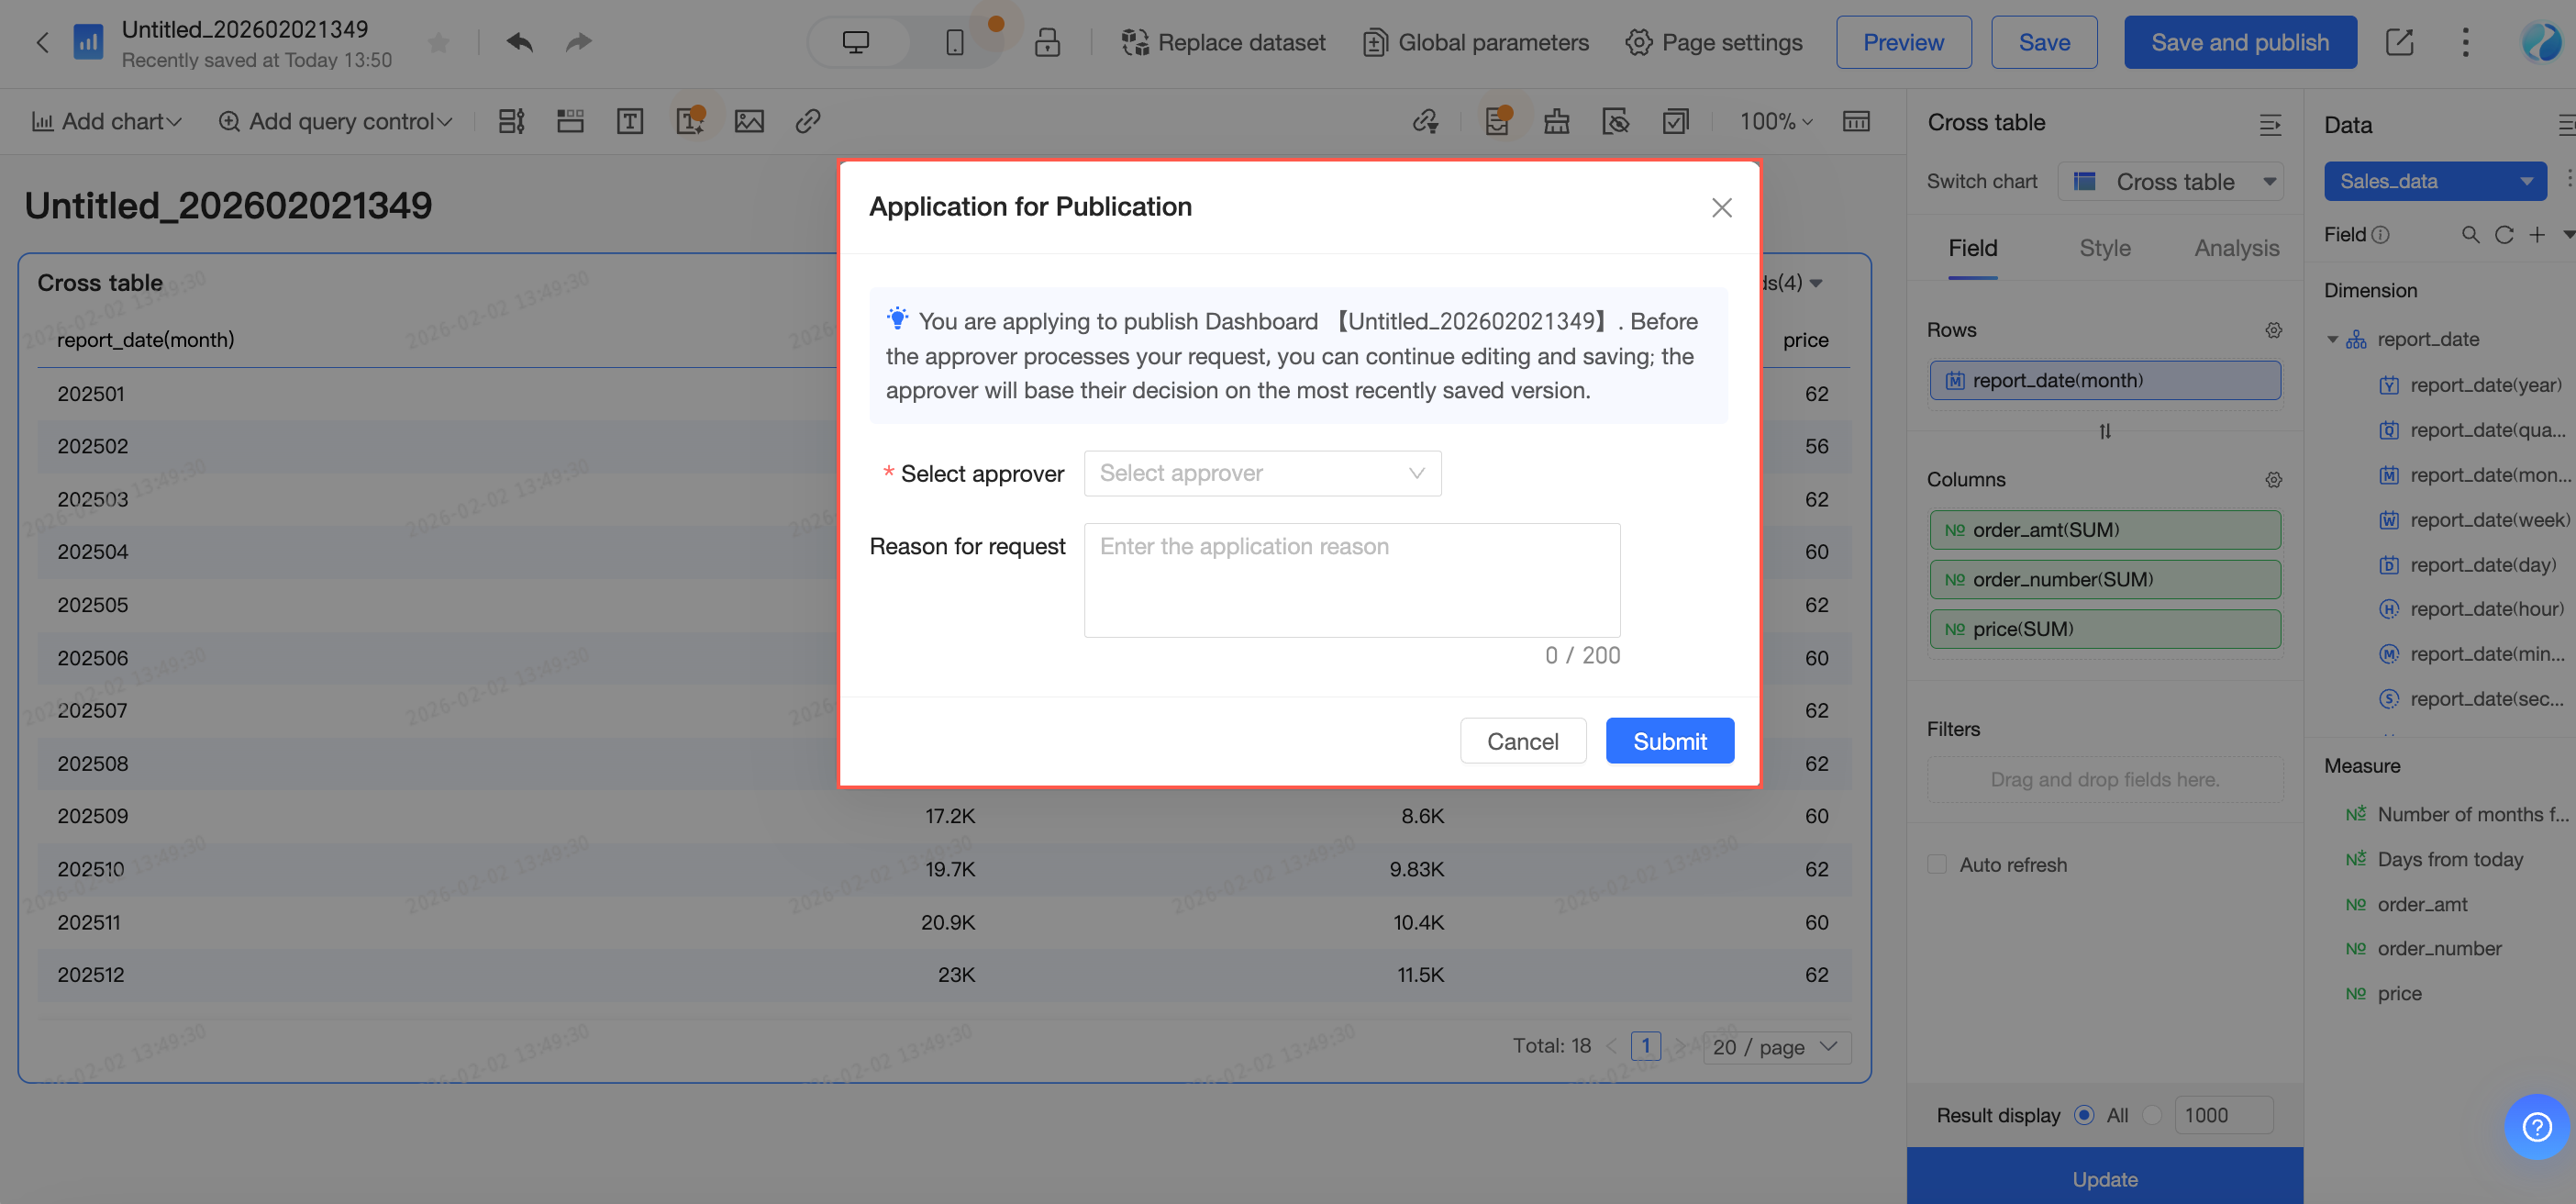Switch to the Analysis tab
The height and width of the screenshot is (1204, 2576).
point(2236,248)
